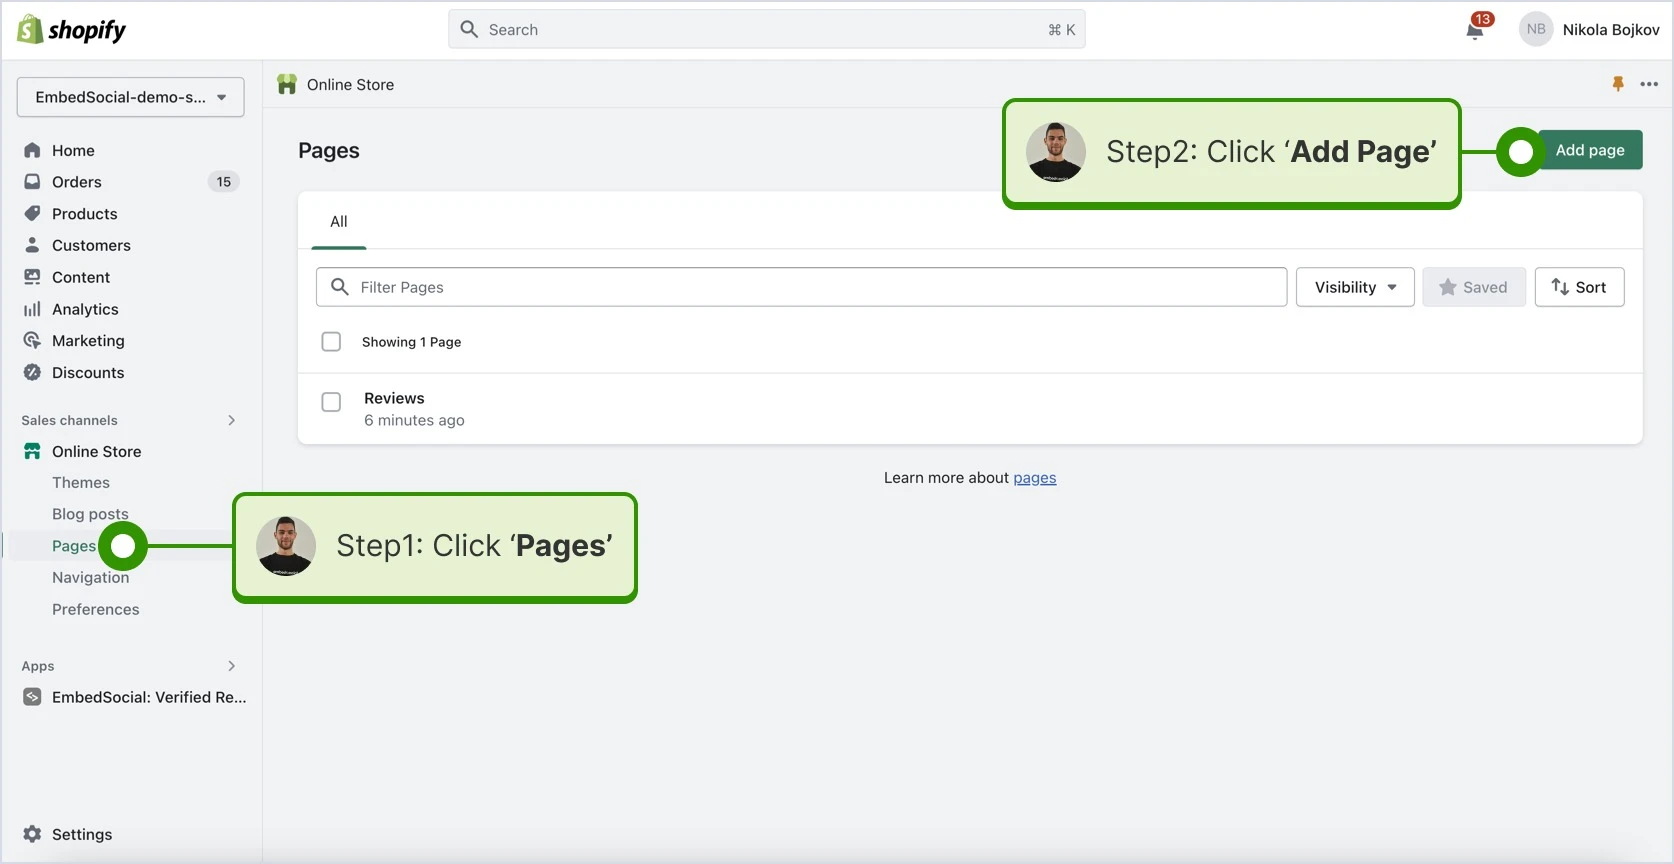Image resolution: width=1674 pixels, height=864 pixels.
Task: Follow the 'pages' help link
Action: point(1035,478)
